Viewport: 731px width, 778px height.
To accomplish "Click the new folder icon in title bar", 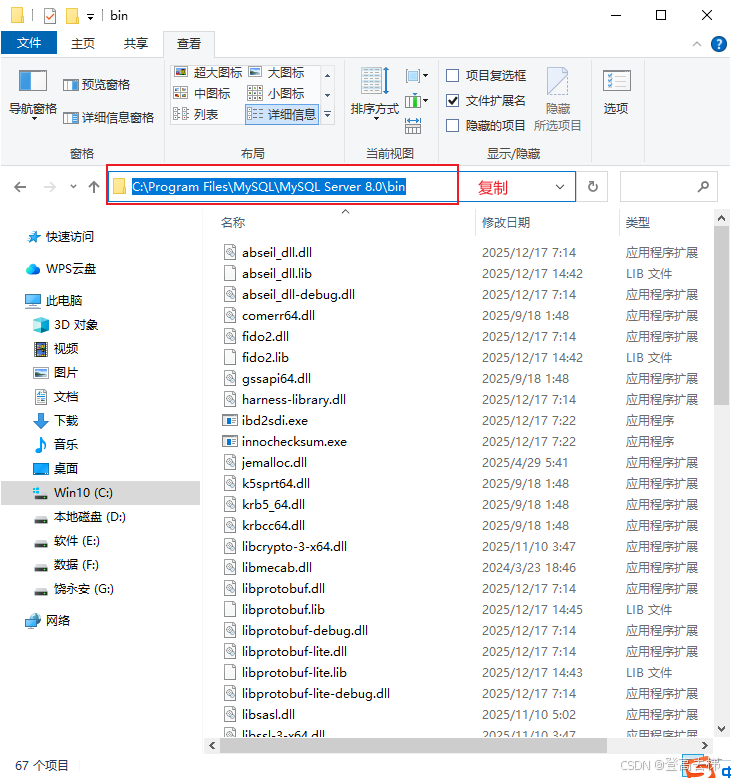I will [x=72, y=16].
